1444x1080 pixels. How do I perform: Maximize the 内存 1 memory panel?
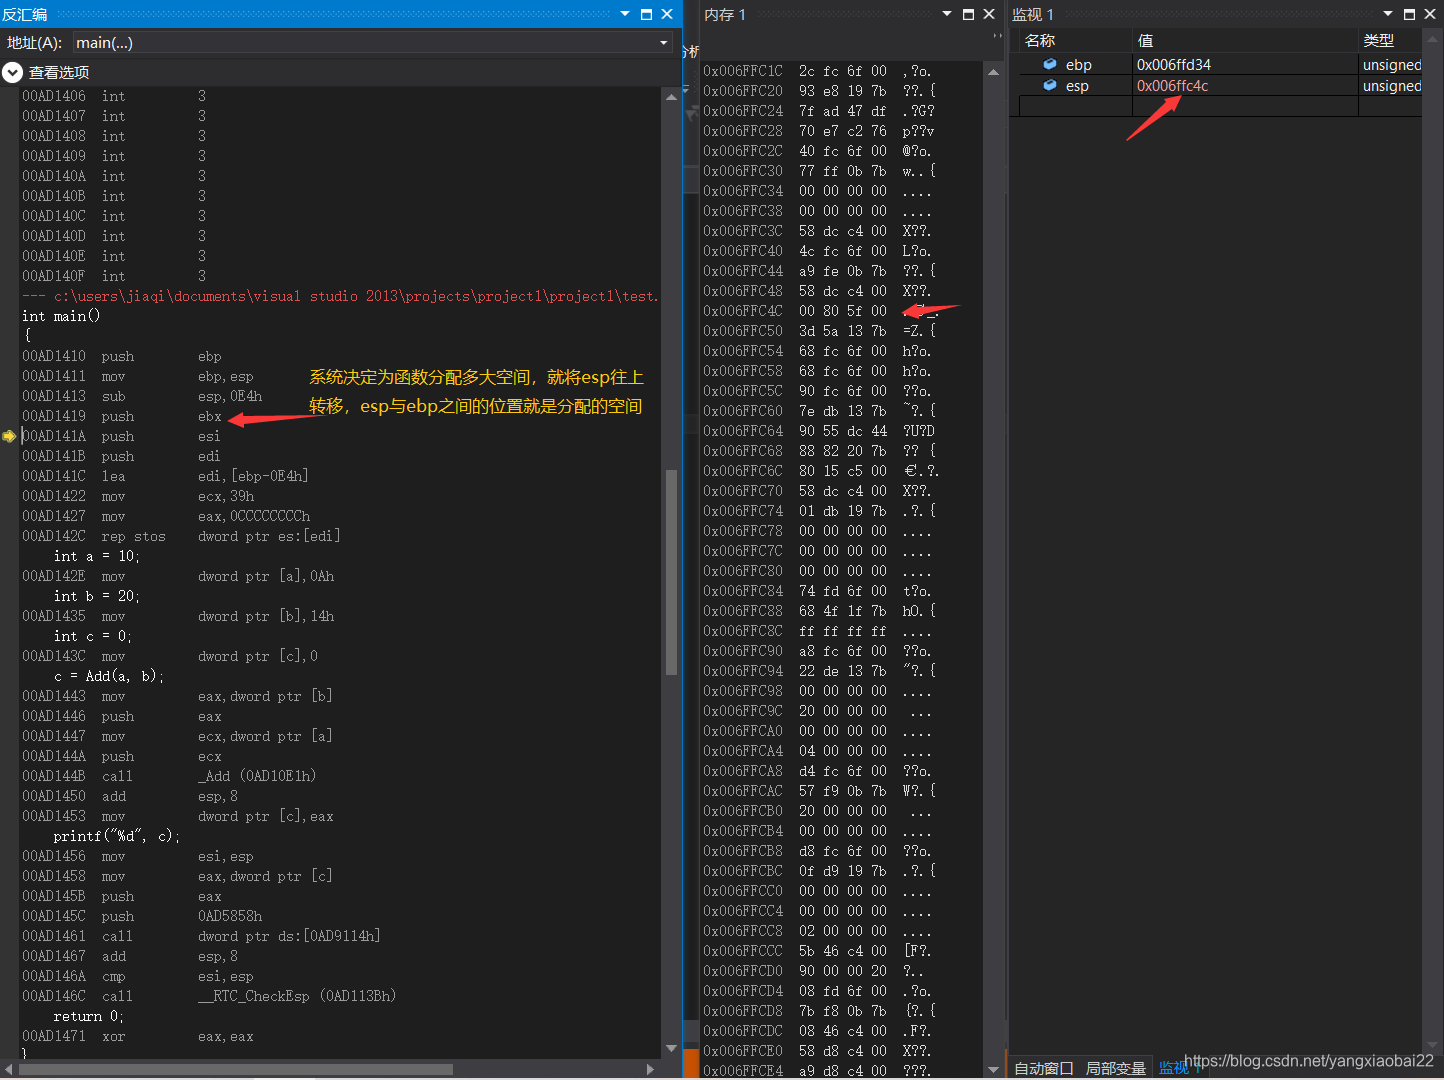tap(968, 14)
